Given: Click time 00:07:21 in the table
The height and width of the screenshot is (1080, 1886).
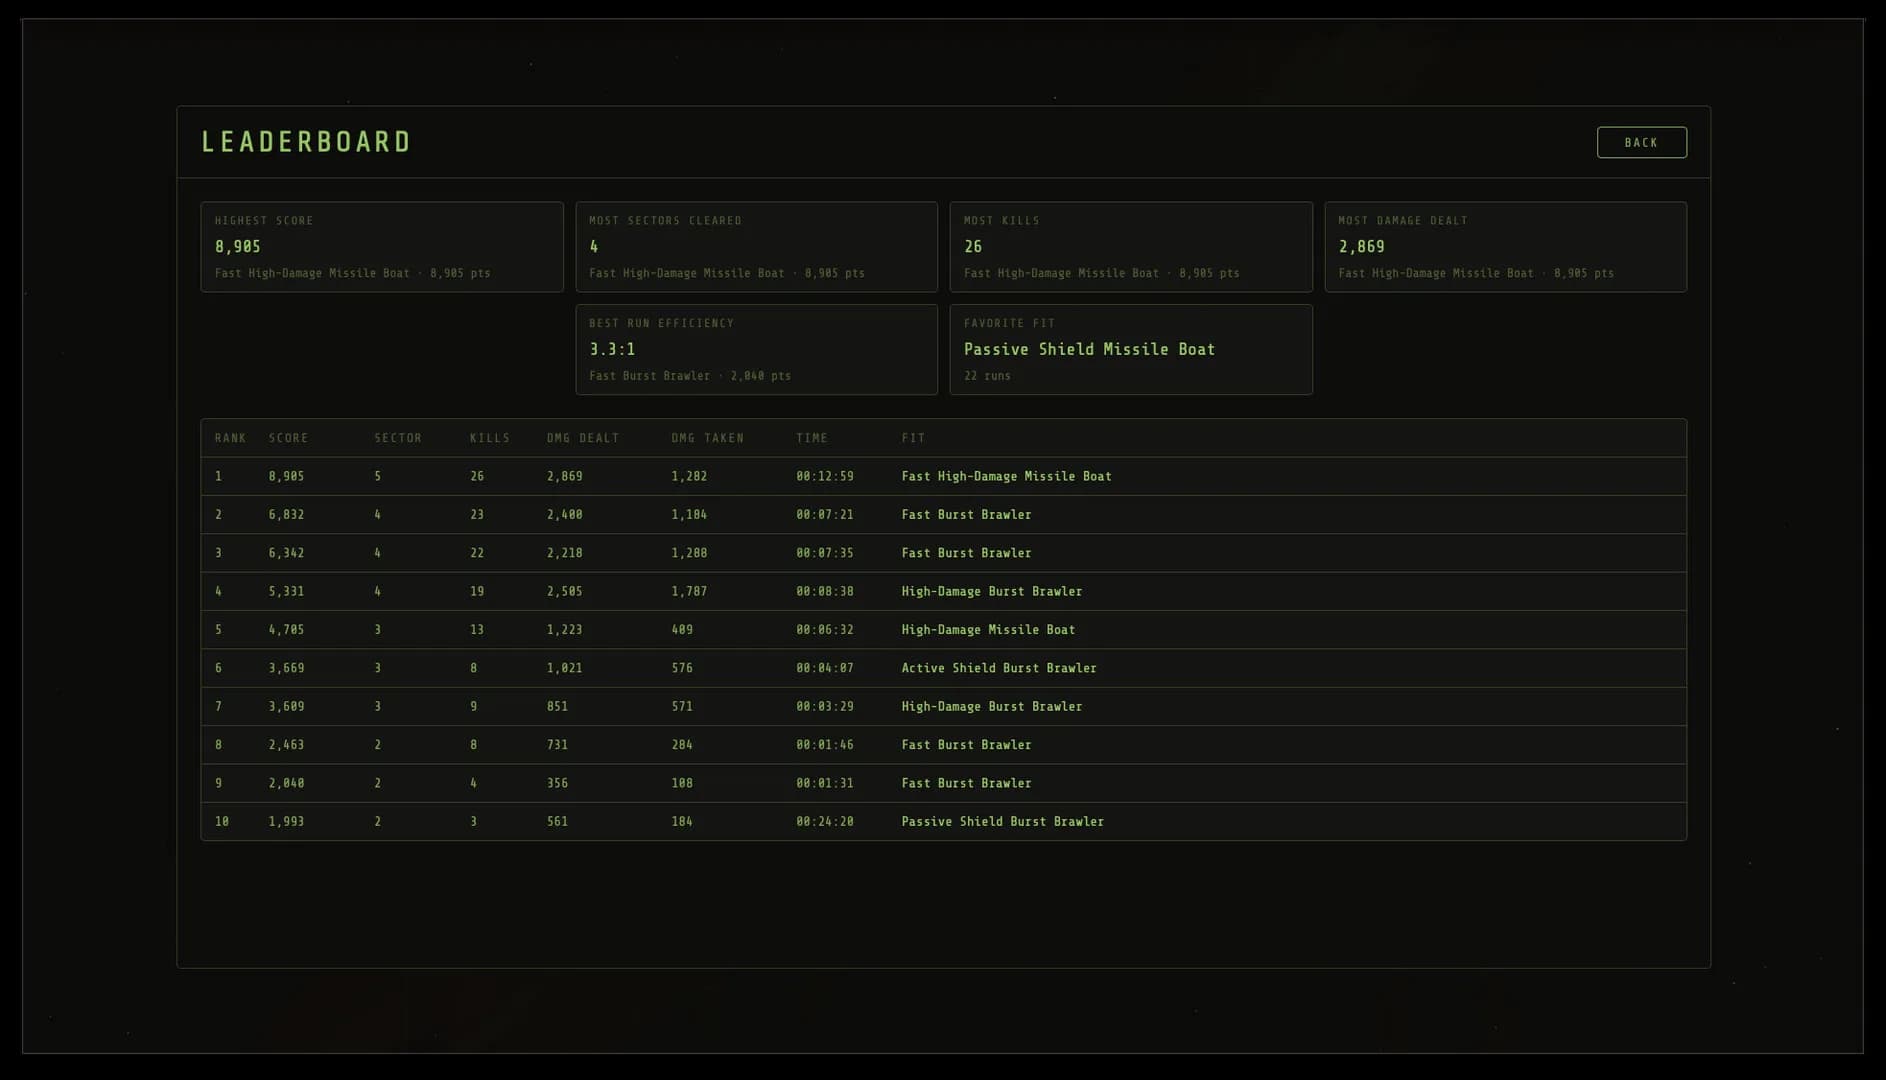Looking at the screenshot, I should point(825,515).
